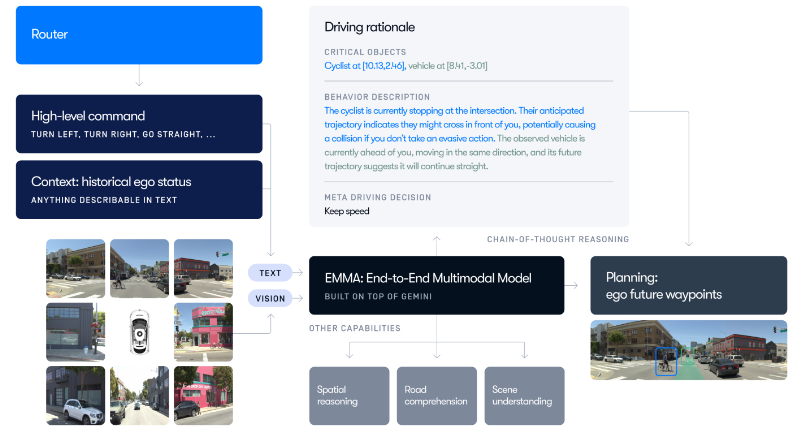Image resolution: width=806 pixels, height=445 pixels.
Task: Open camera thumbnail of dark gray storefront
Action: click(x=75, y=332)
